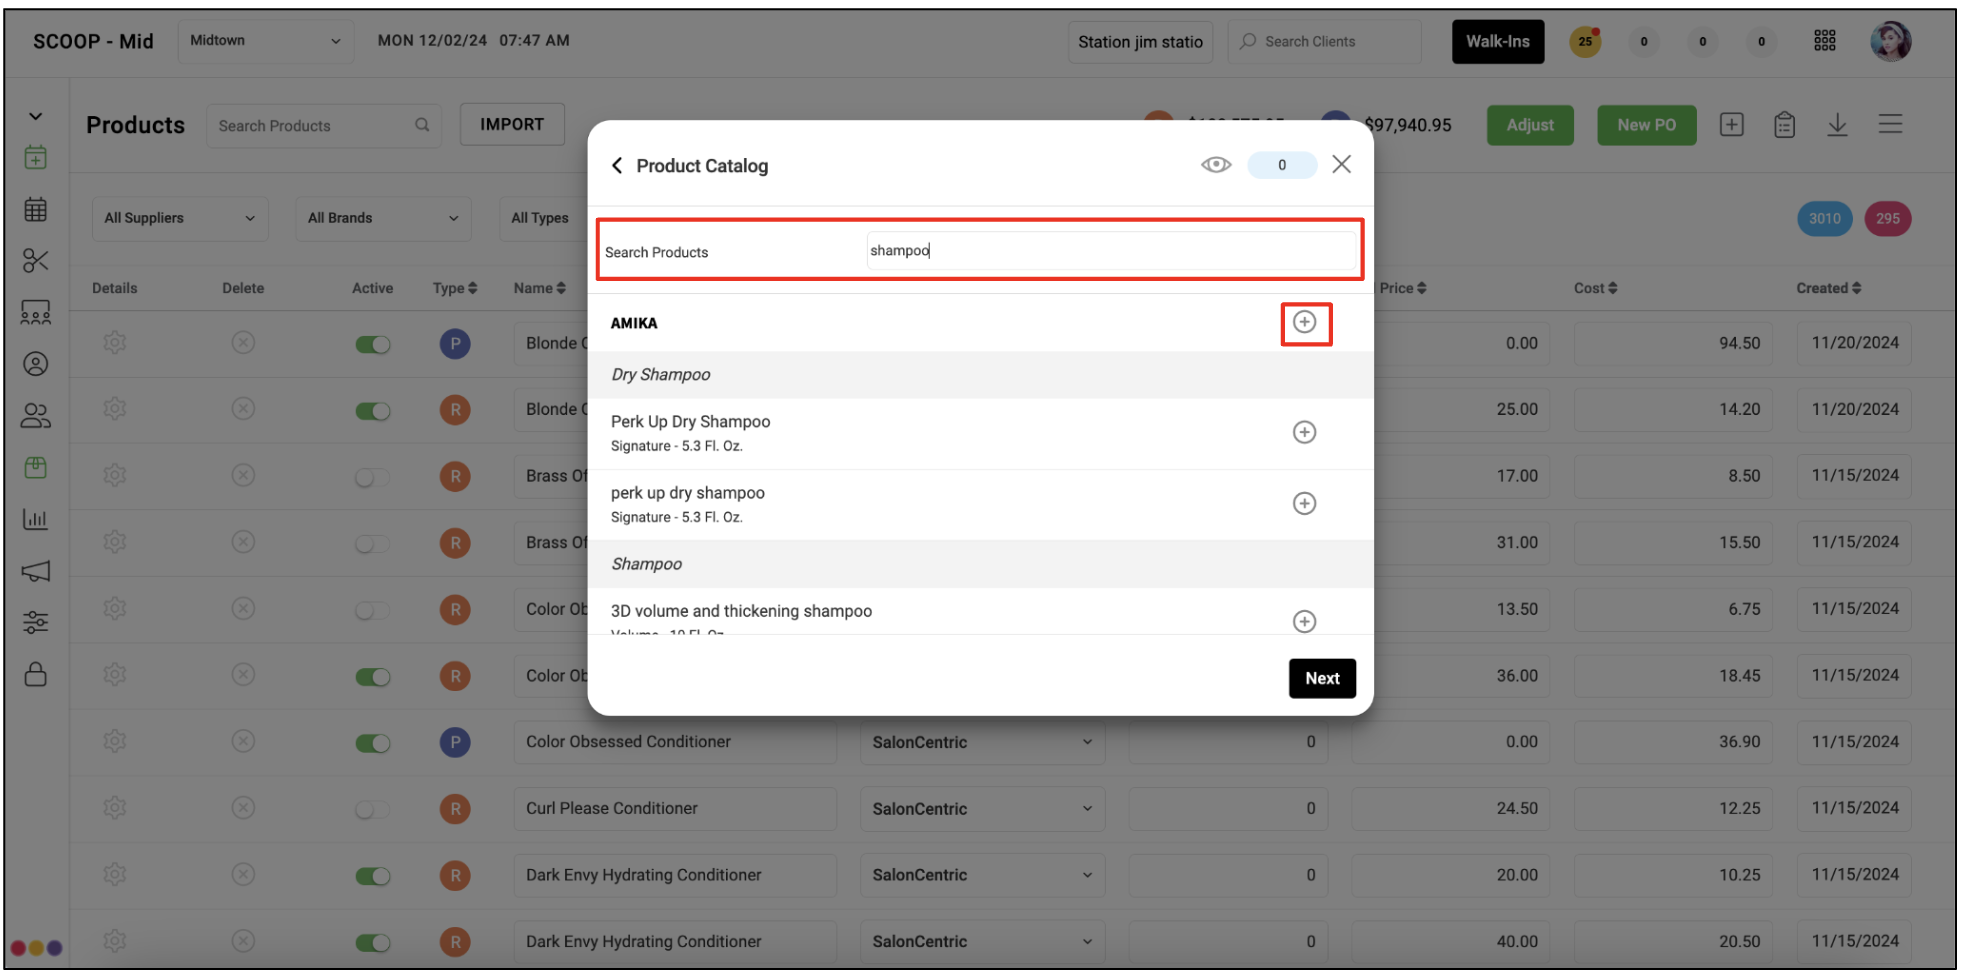Toggle active switch for Color Obsessed Conditioner
The height and width of the screenshot is (980, 1966).
click(x=372, y=743)
